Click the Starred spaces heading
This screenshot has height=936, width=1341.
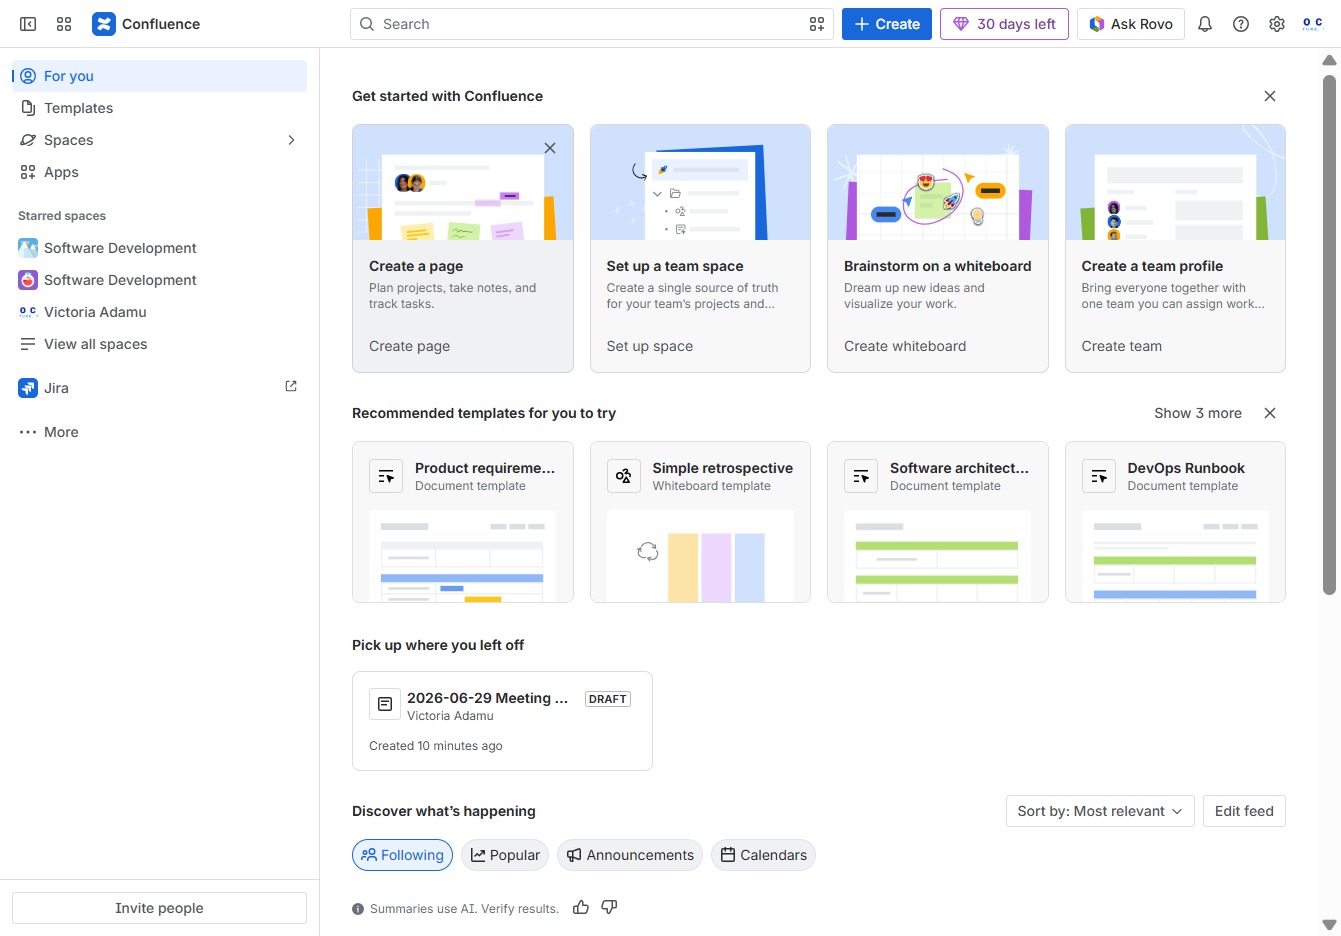[62, 216]
